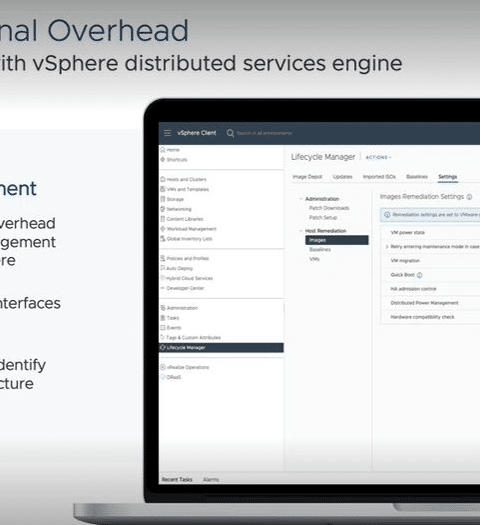Click the Distributed Power Management row
Screen dimensions: 480x525
tap(430, 303)
